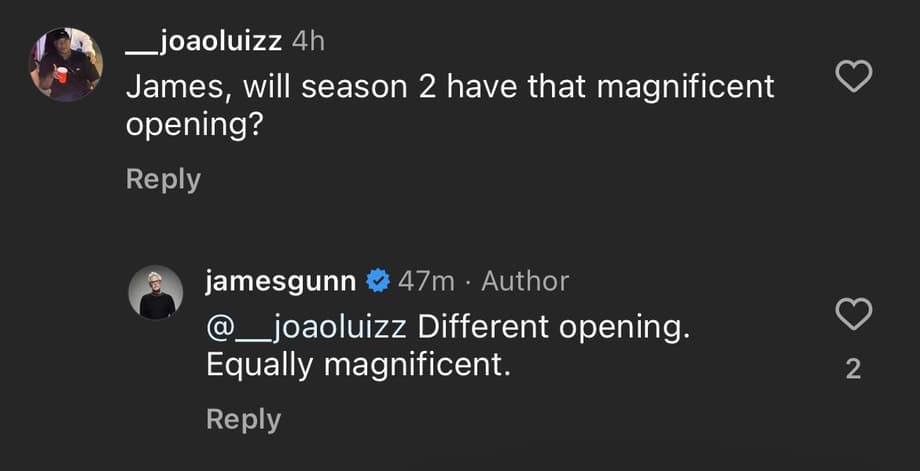Reply to the jamesgunn comment
Viewport: 920px width, 471px height.
(x=243, y=419)
